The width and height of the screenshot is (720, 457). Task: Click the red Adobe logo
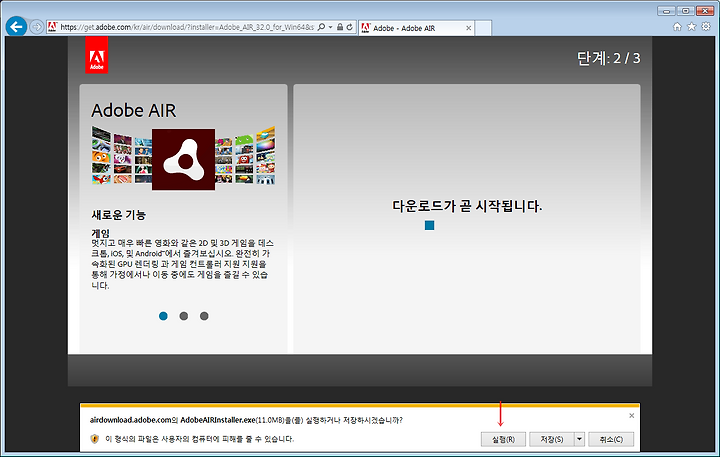pos(96,55)
